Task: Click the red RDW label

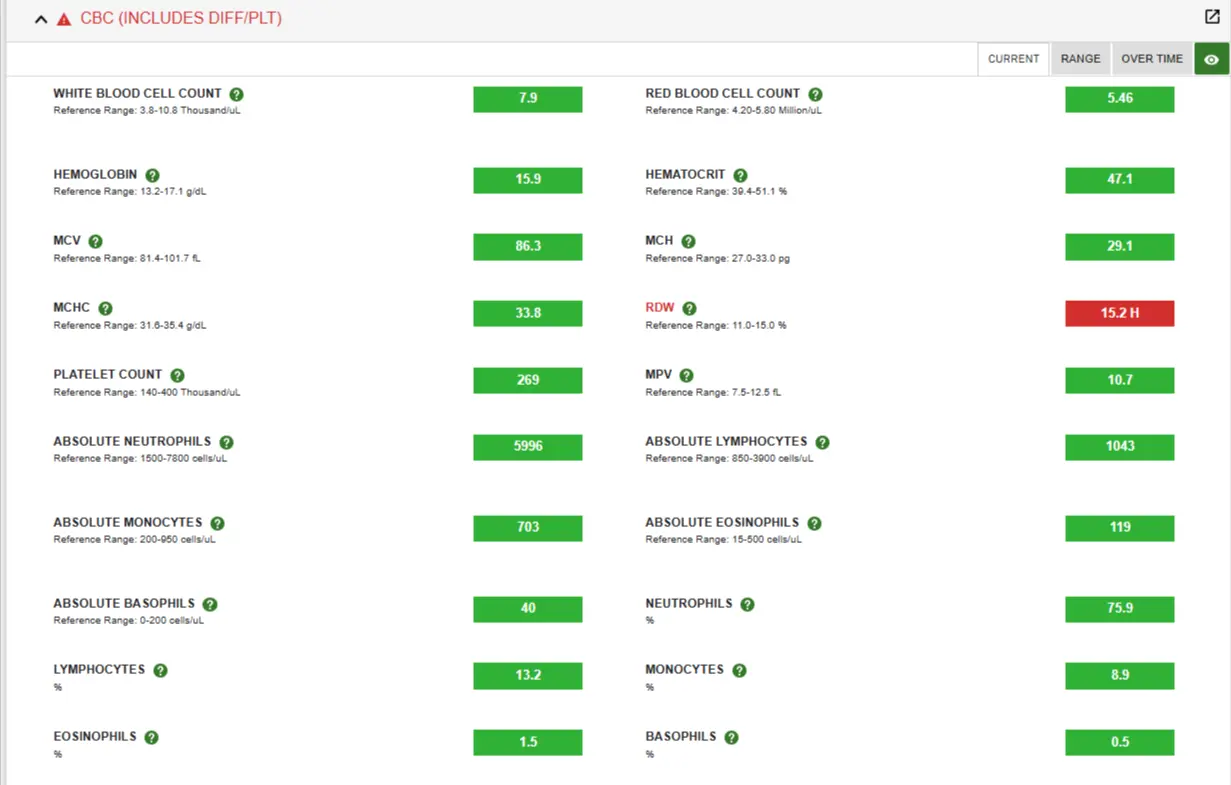Action: point(660,308)
